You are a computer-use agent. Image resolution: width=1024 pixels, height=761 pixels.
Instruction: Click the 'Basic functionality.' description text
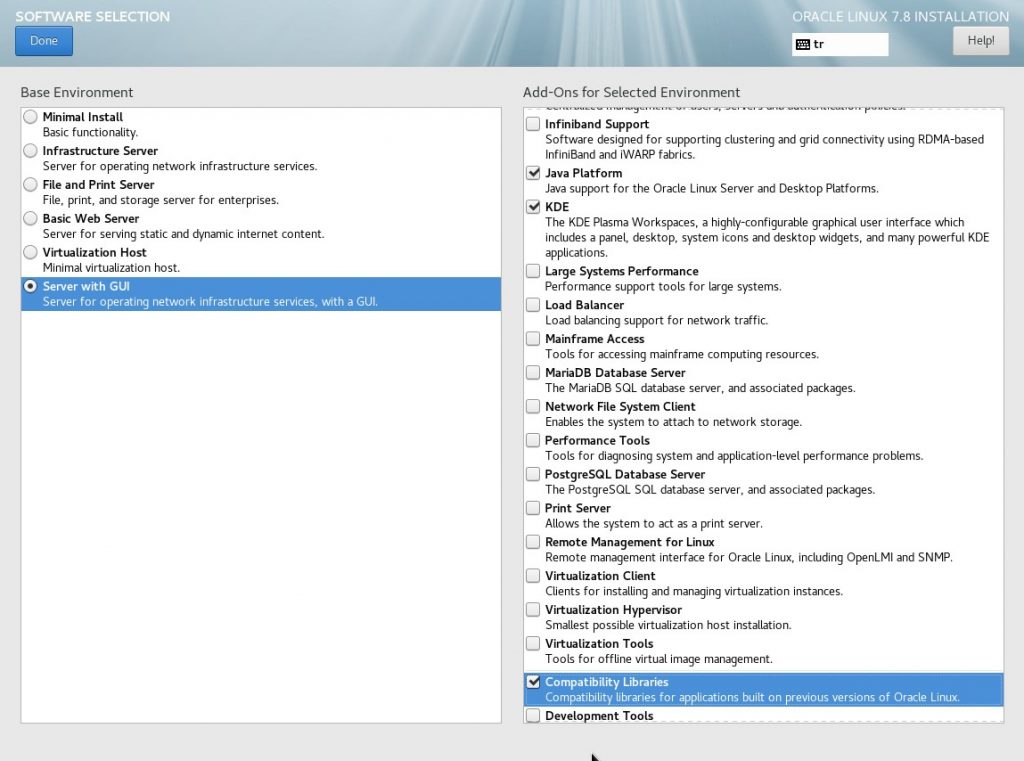(x=90, y=133)
